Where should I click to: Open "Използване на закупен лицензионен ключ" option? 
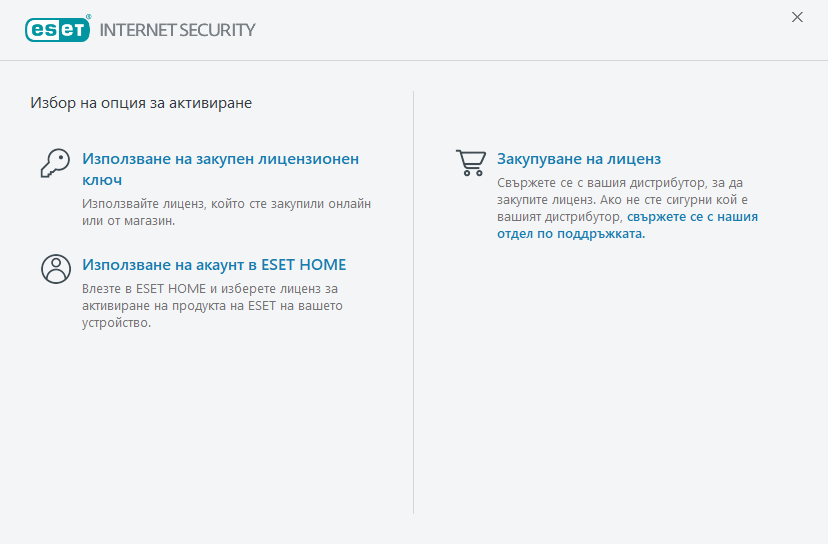tap(220, 159)
